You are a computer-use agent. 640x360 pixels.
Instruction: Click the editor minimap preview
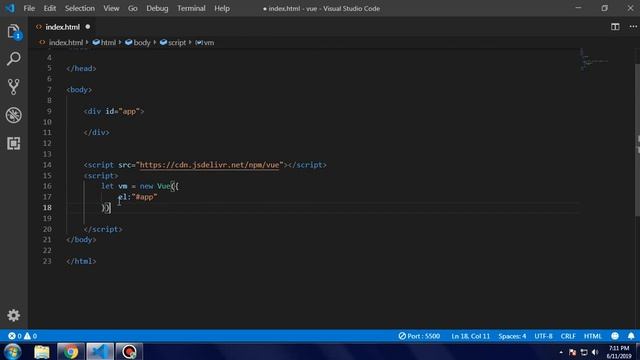point(594,60)
